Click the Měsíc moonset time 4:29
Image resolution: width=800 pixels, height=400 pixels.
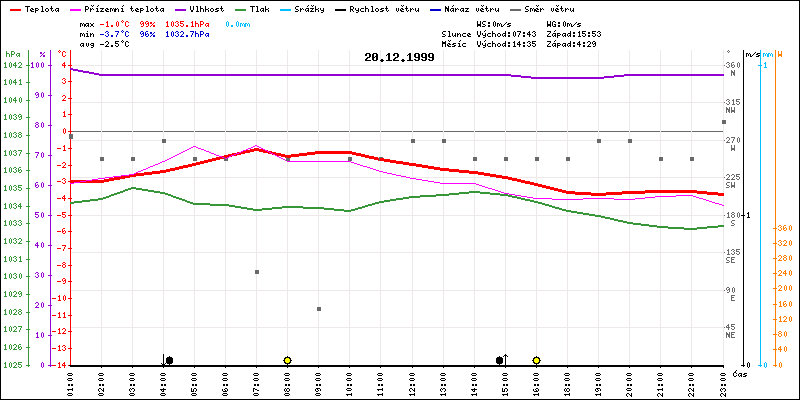[x=582, y=44]
